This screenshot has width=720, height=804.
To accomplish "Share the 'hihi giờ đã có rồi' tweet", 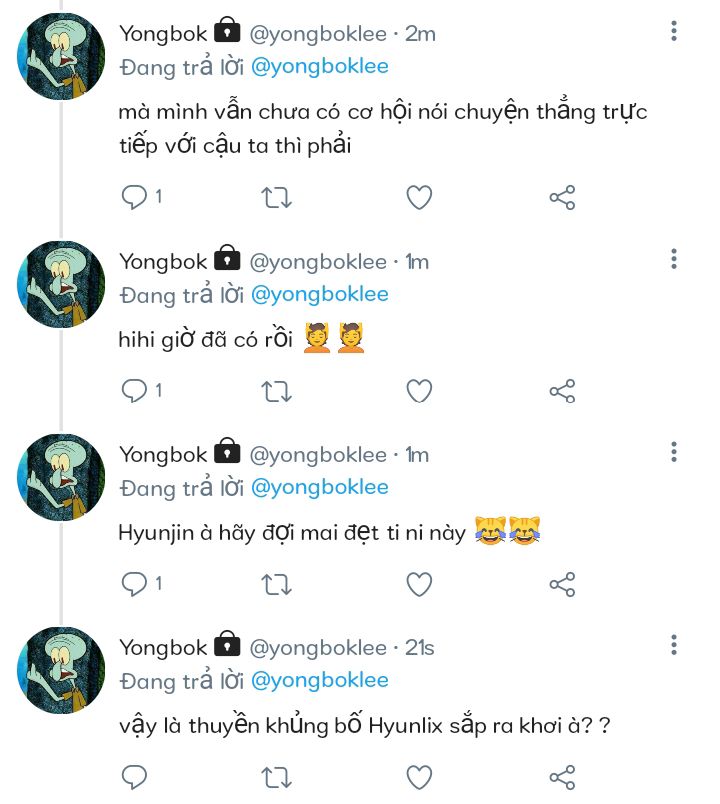I will click(562, 391).
